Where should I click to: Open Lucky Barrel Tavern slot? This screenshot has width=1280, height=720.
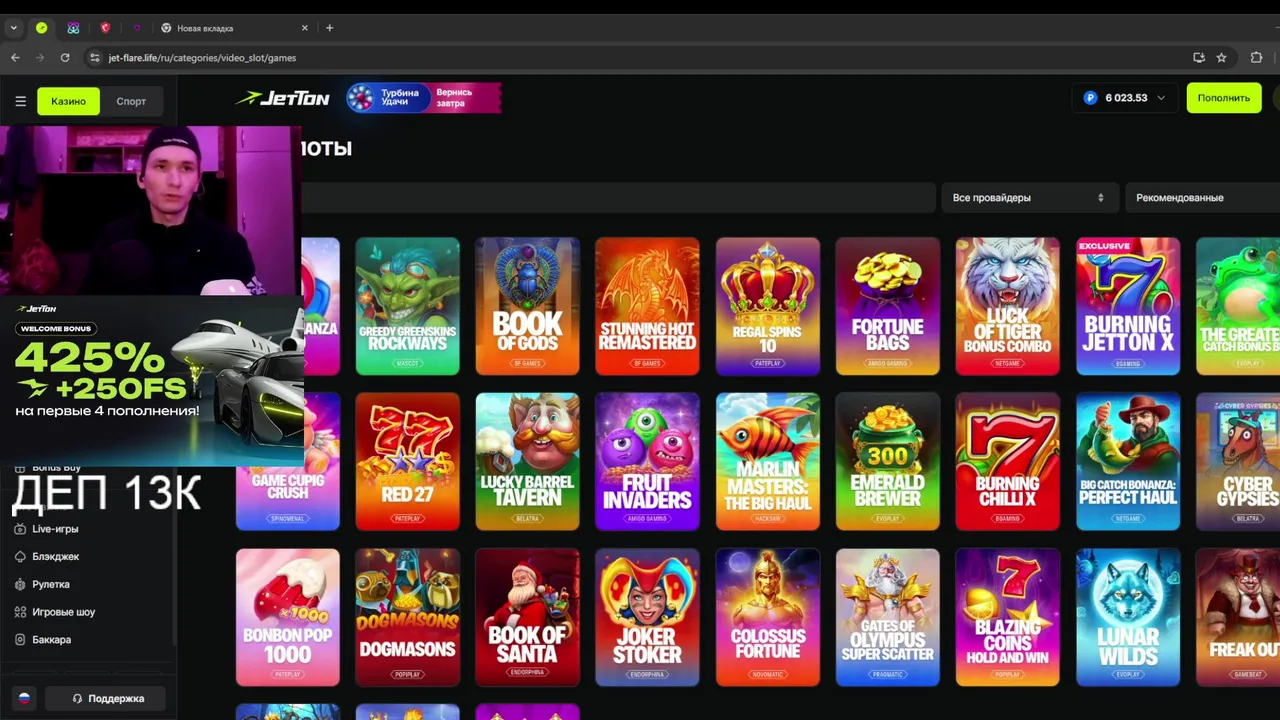(528, 461)
